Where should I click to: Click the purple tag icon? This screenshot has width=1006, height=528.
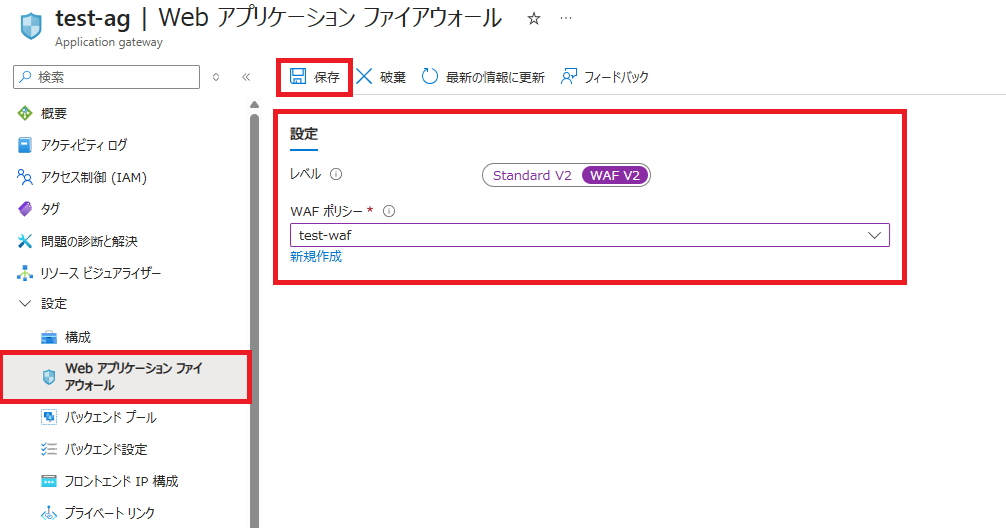coord(24,209)
